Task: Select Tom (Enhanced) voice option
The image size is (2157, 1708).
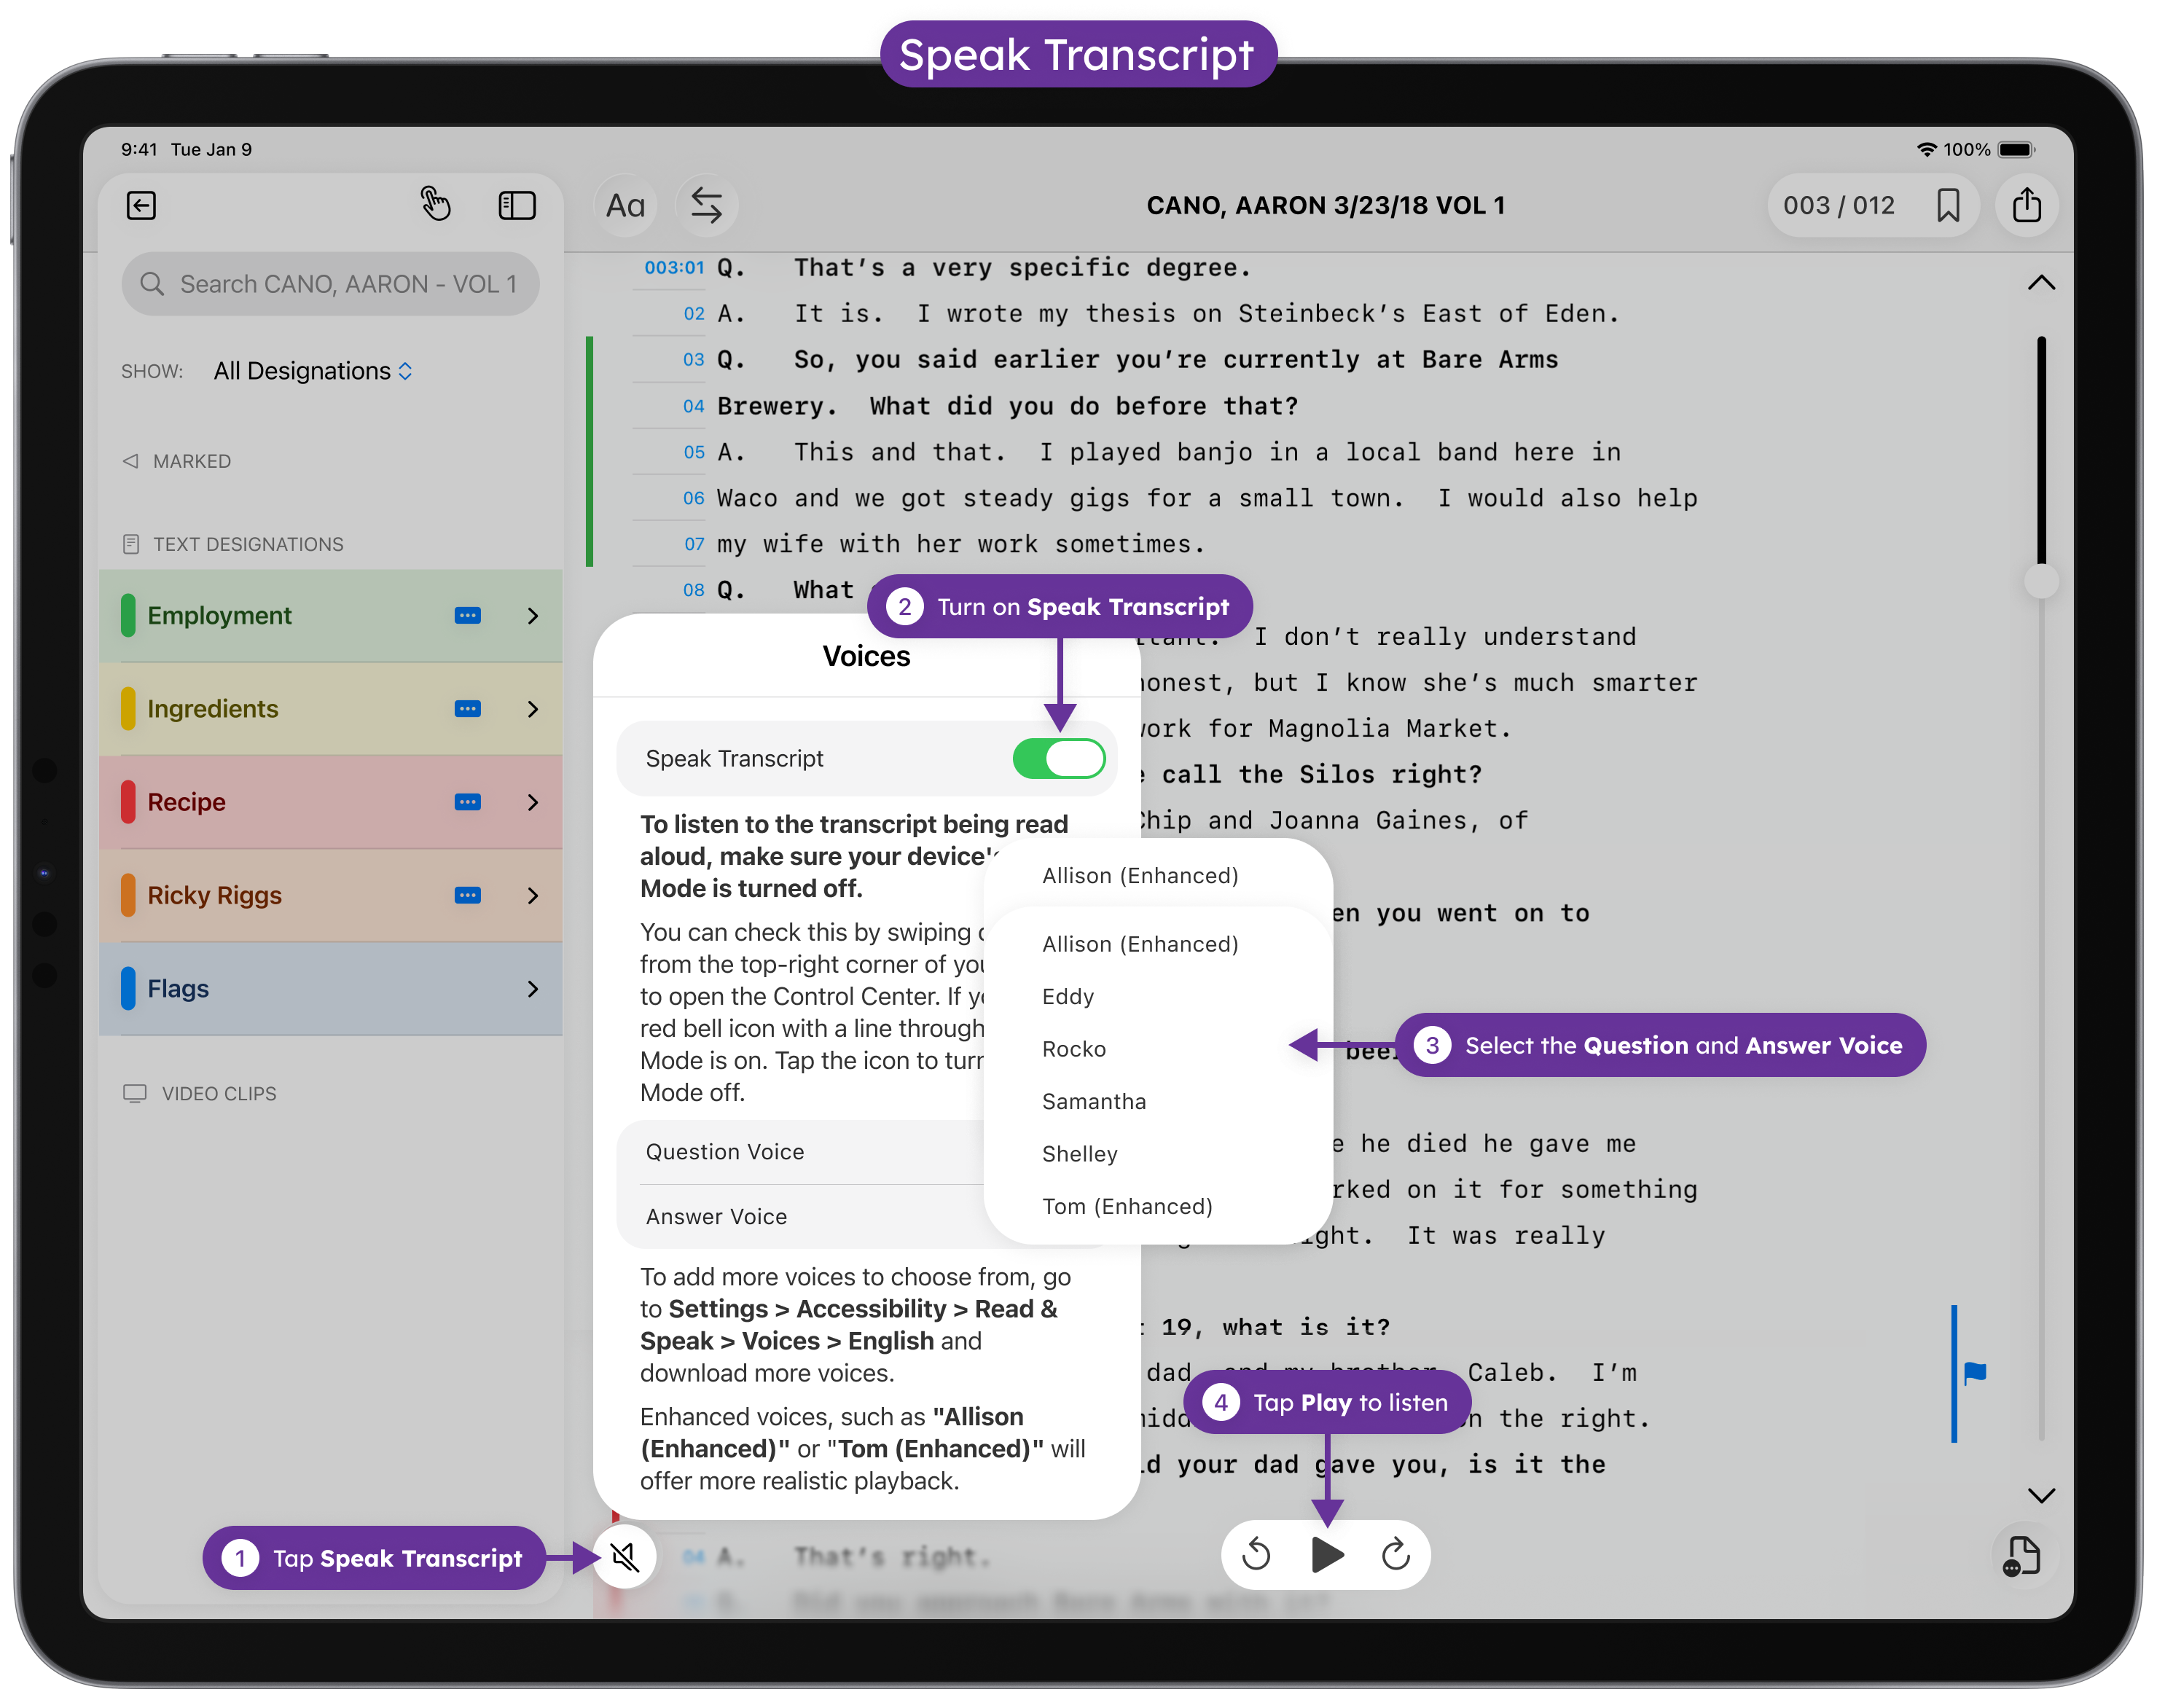Action: tap(1127, 1206)
